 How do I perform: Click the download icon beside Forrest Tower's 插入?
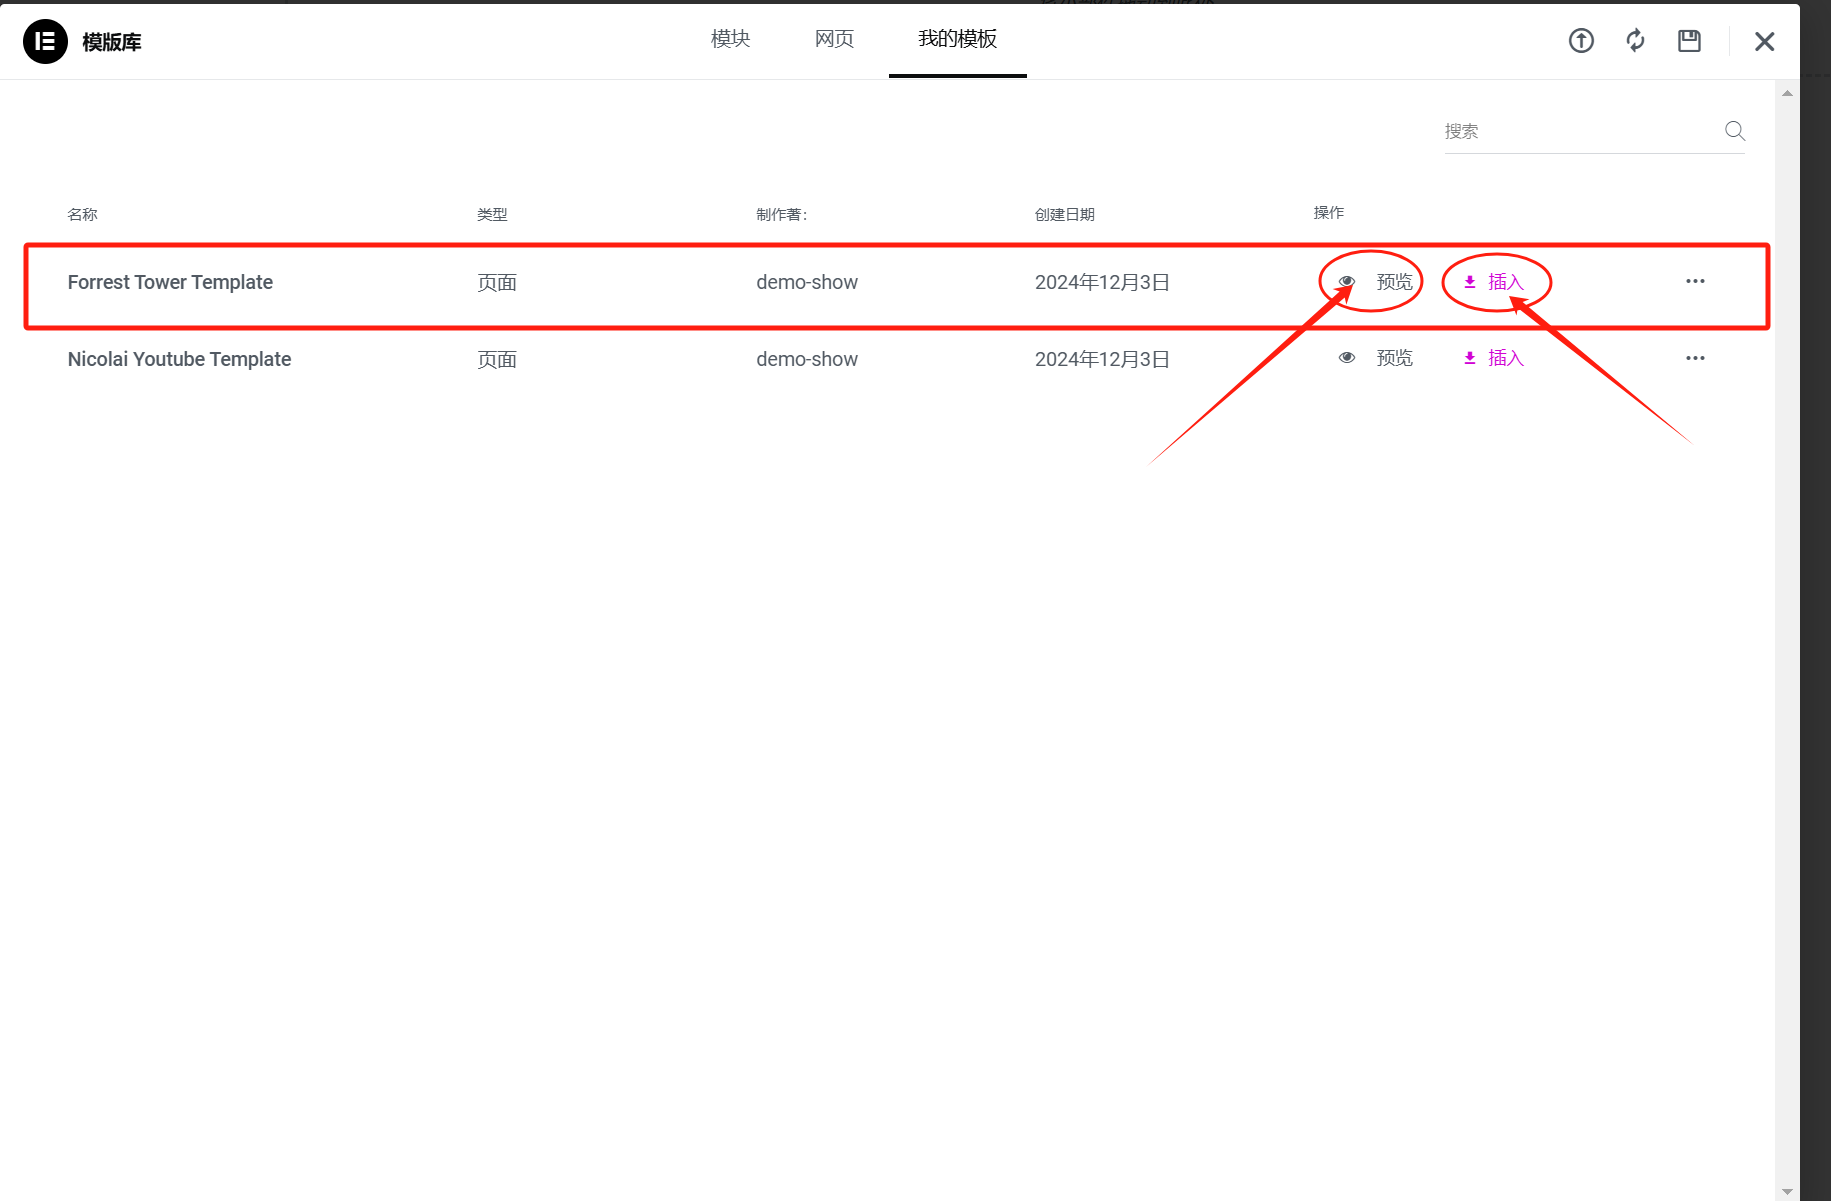[x=1469, y=281]
